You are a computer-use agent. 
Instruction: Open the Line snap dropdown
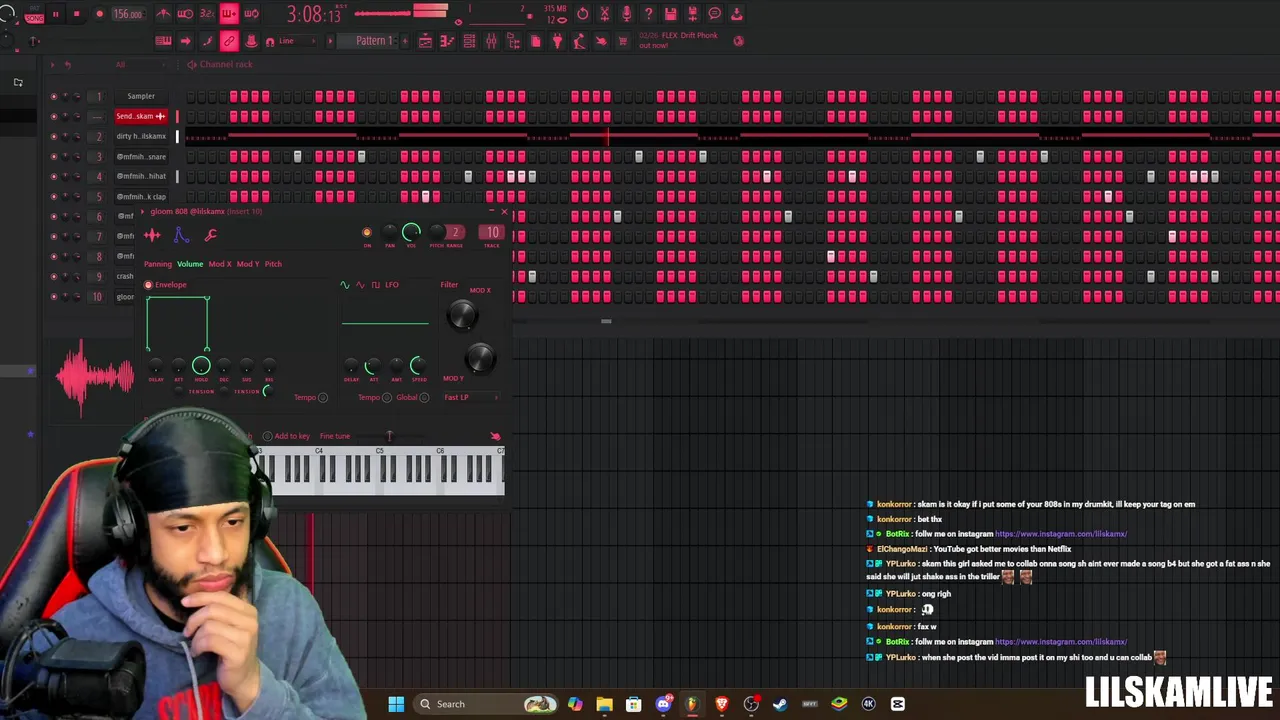(296, 41)
